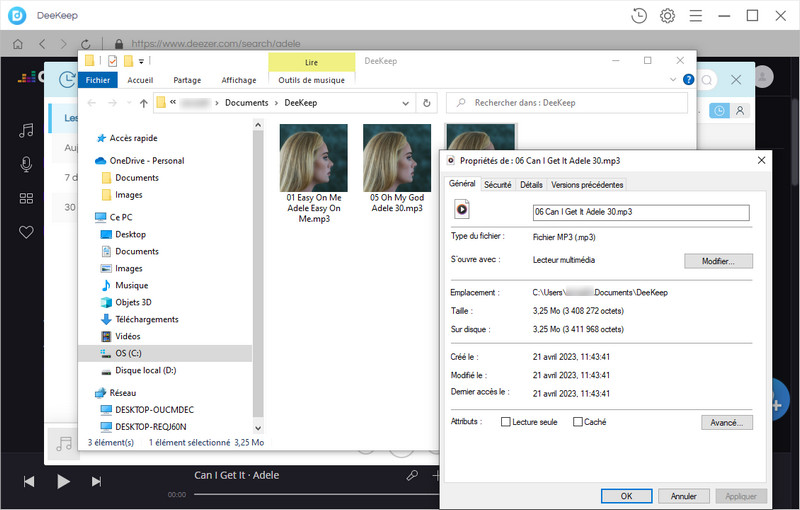Reload the DeeKeep web page
Viewport: 800px width, 510px height.
[x=86, y=44]
